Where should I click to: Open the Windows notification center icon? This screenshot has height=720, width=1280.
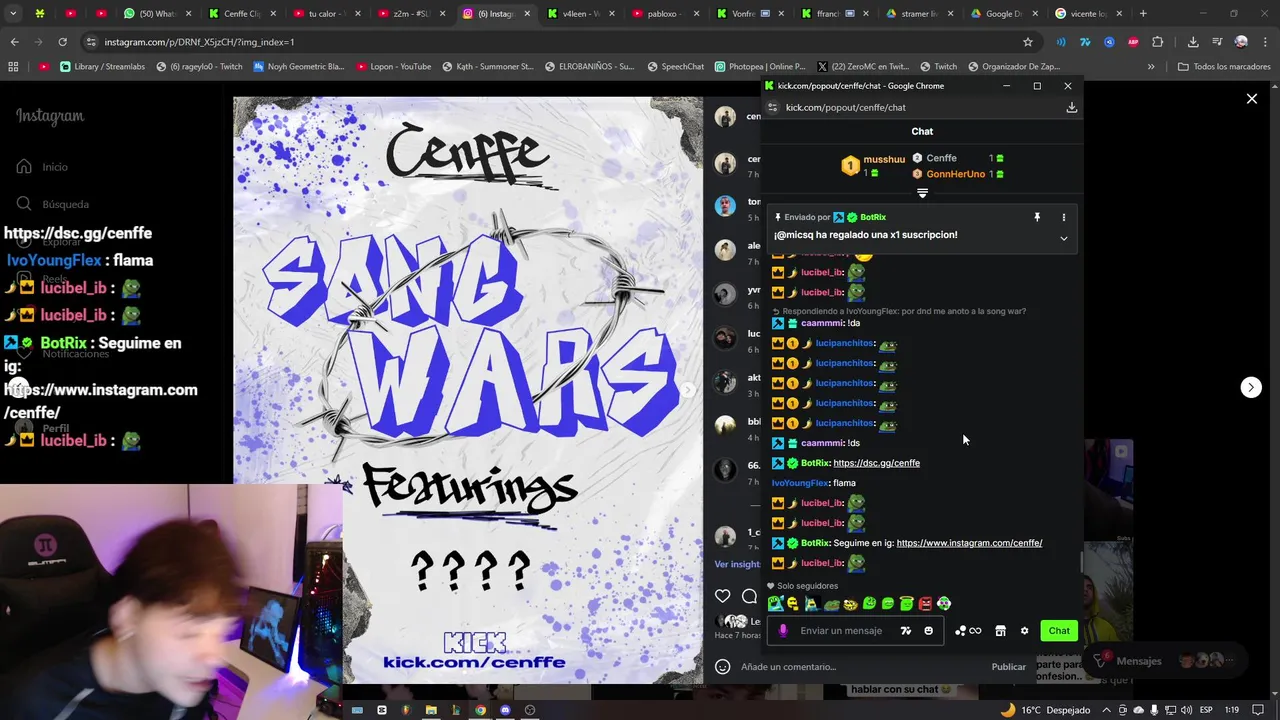pyautogui.click(x=1260, y=710)
